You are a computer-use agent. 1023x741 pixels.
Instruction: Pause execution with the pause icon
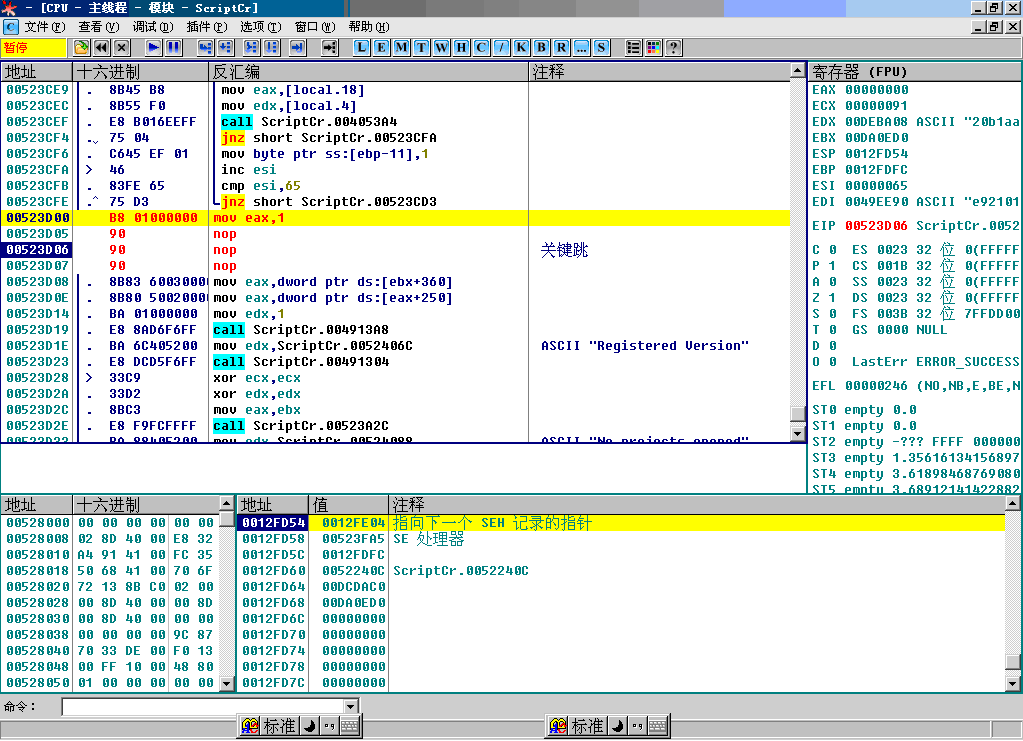click(x=173, y=47)
